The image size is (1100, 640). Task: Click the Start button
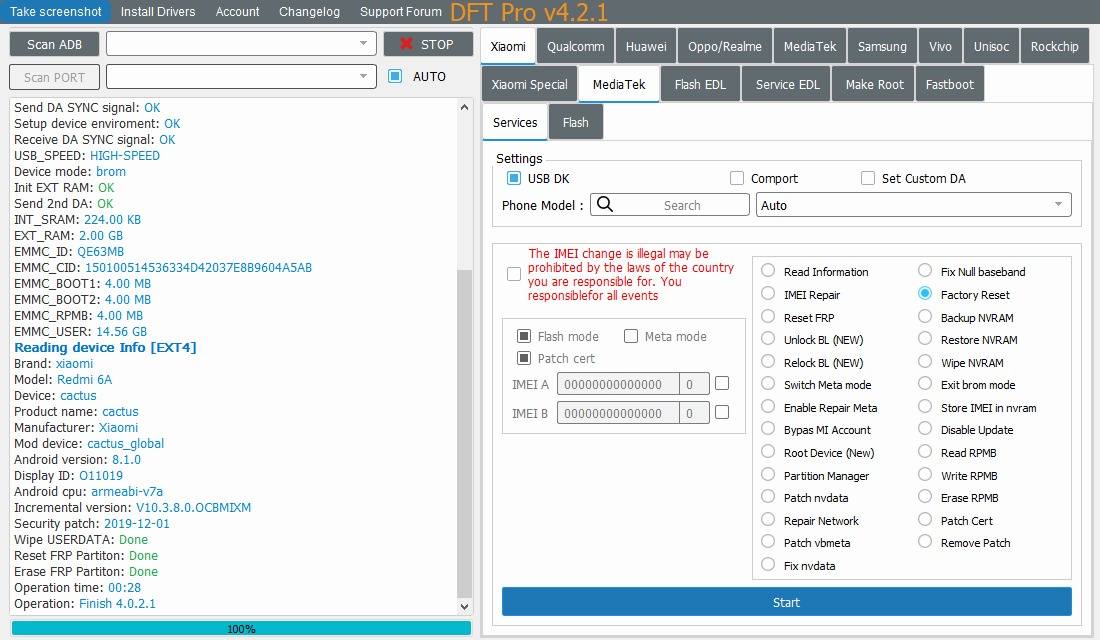[x=786, y=602]
